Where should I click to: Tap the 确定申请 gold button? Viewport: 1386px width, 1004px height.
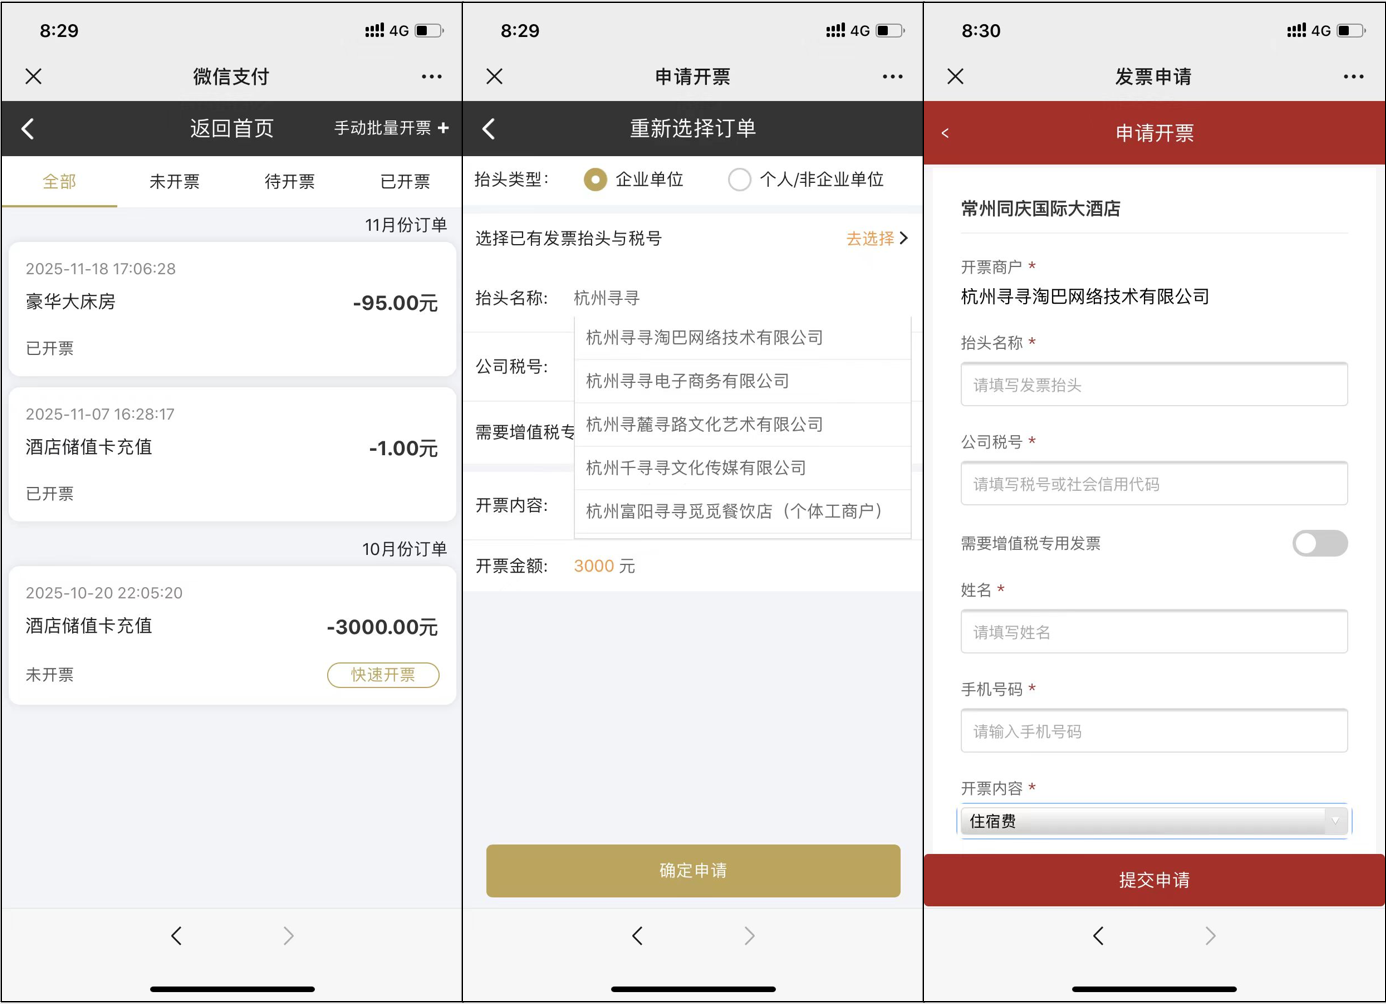[693, 870]
